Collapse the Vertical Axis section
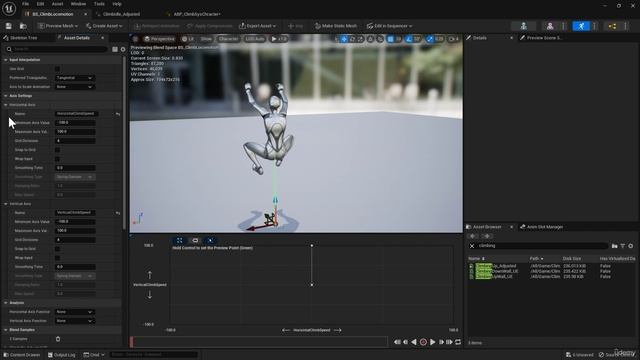The width and height of the screenshot is (640, 360). (x=6, y=204)
